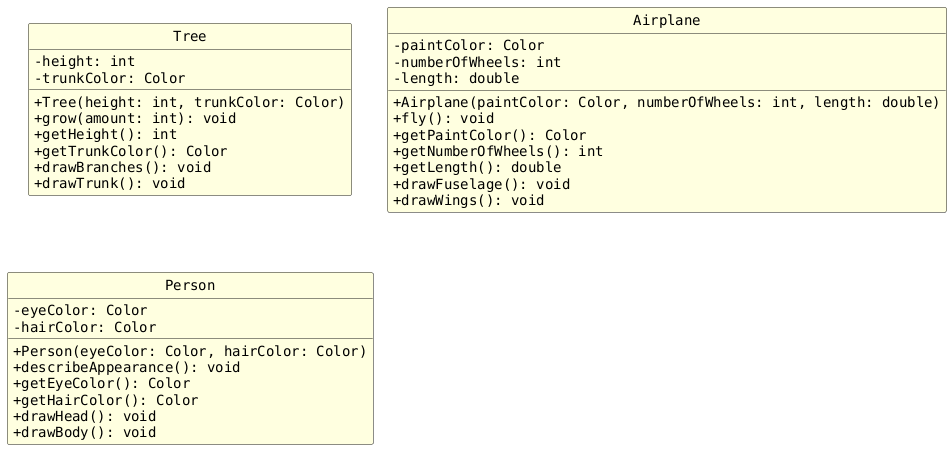This screenshot has width=952, height=450.
Task: Click the Airplane constructor signature
Action: pos(666,102)
